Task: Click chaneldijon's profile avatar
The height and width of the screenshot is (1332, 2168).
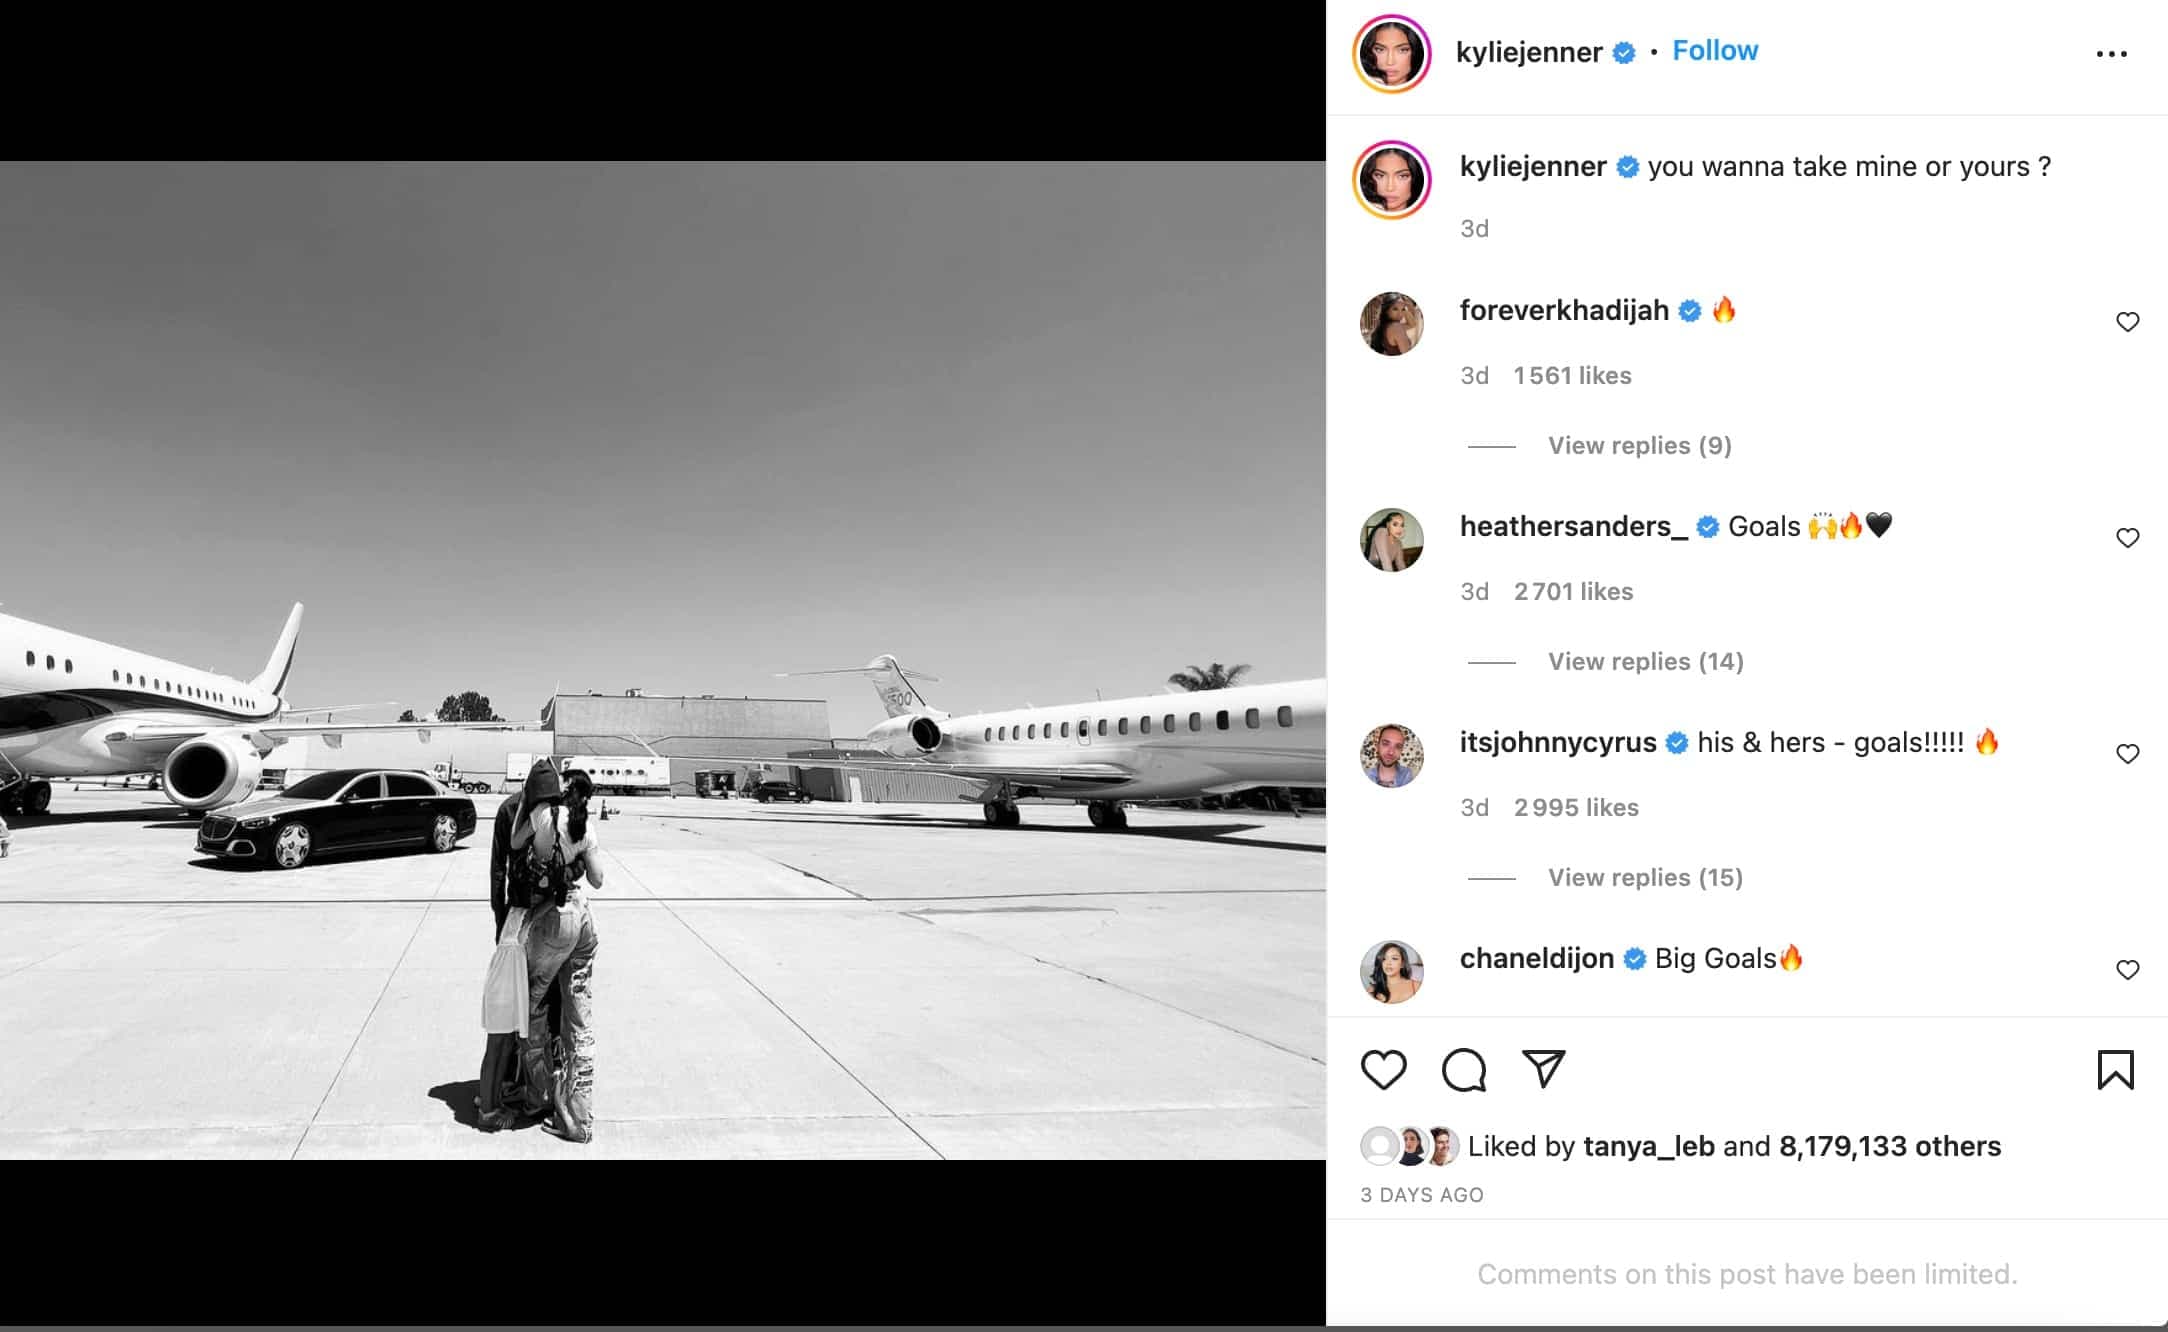Action: click(1392, 972)
